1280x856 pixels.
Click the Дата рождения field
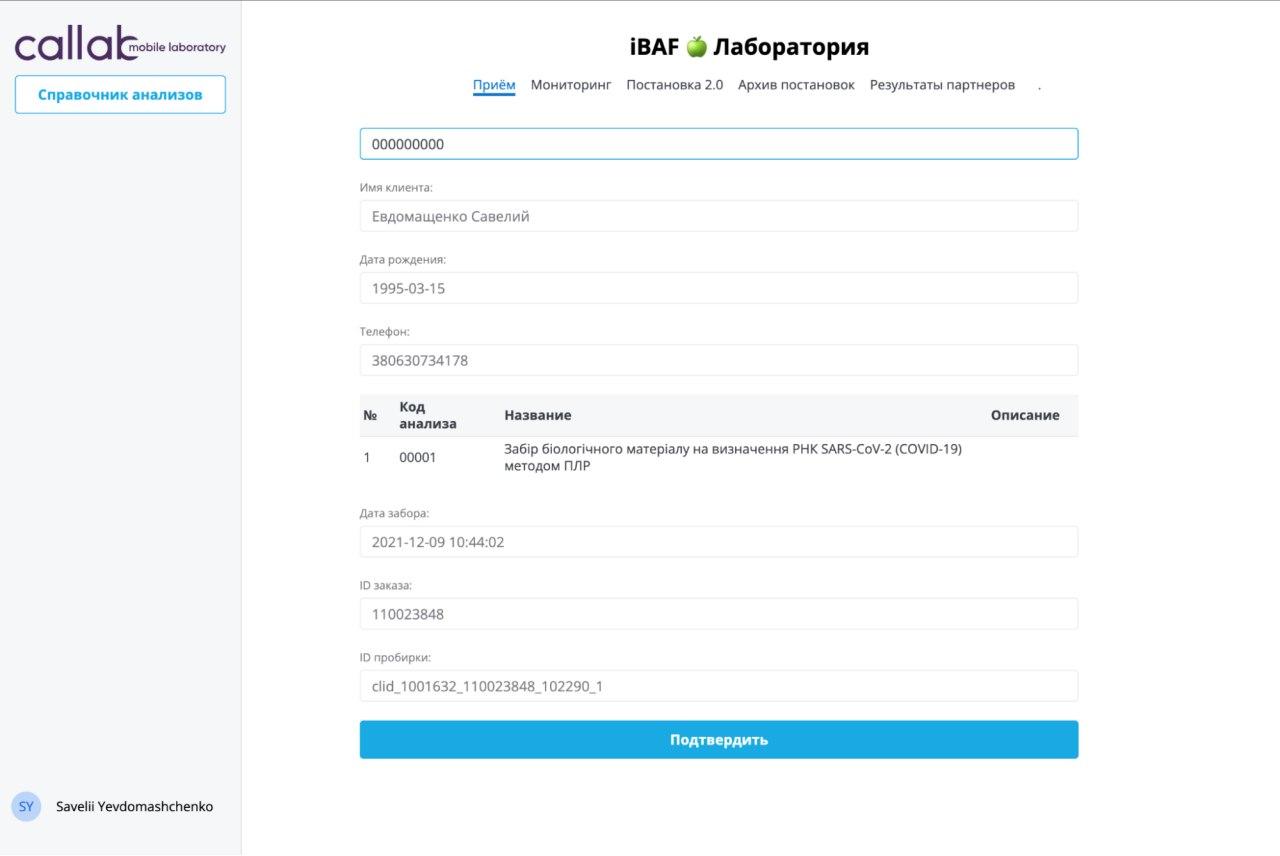(x=718, y=288)
